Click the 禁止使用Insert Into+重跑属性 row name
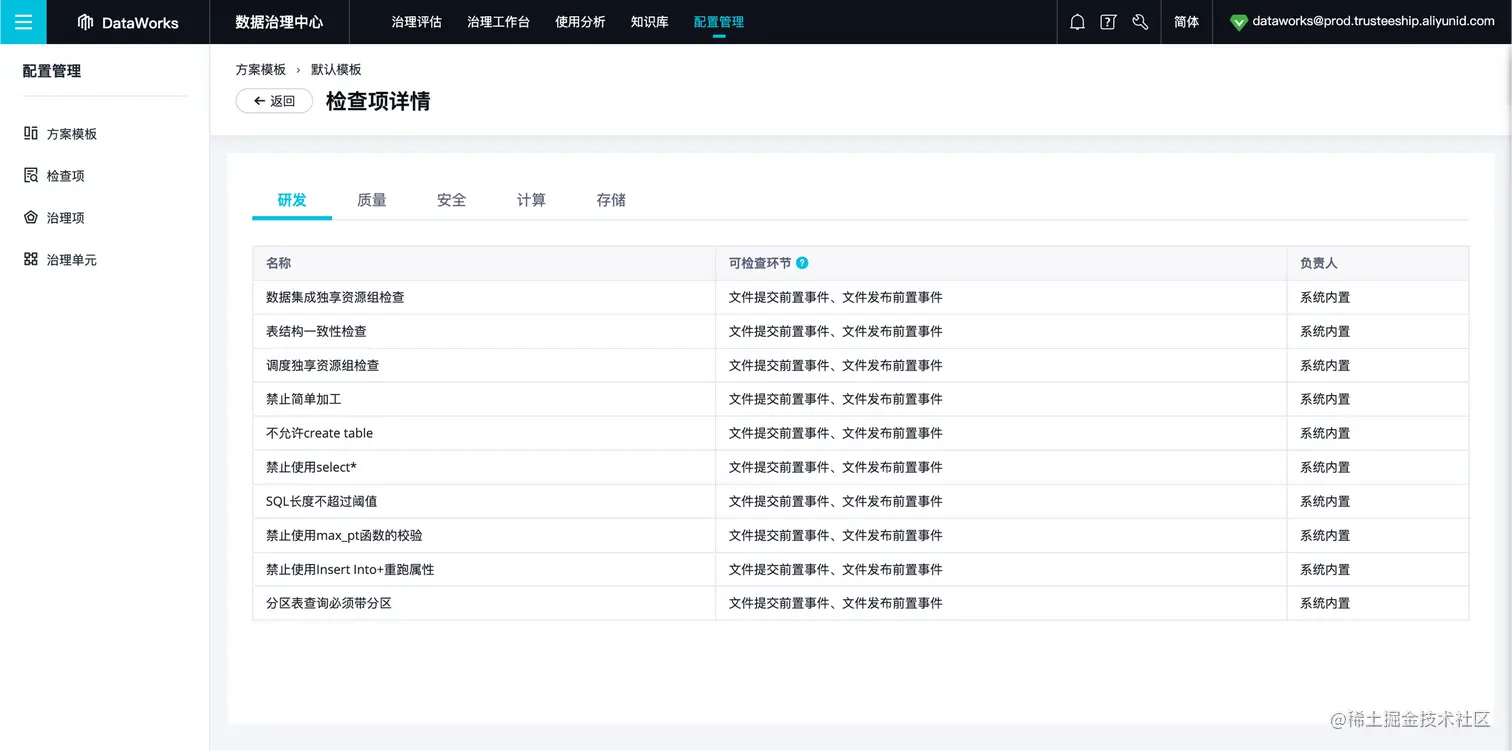 click(x=350, y=569)
